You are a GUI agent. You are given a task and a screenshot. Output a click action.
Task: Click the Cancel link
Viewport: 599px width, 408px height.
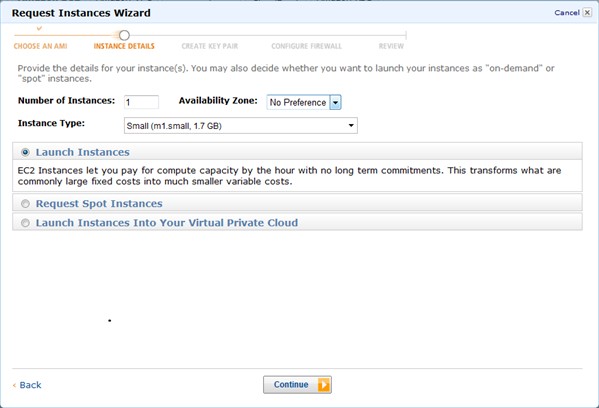567,13
